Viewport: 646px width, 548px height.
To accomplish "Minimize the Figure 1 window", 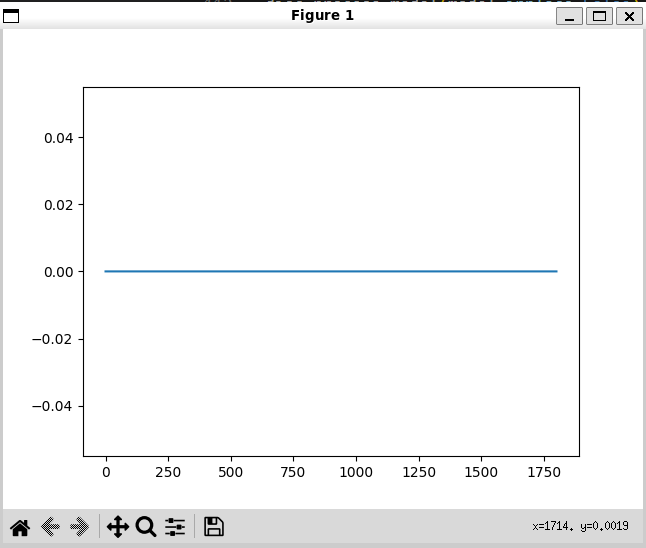I will (569, 16).
